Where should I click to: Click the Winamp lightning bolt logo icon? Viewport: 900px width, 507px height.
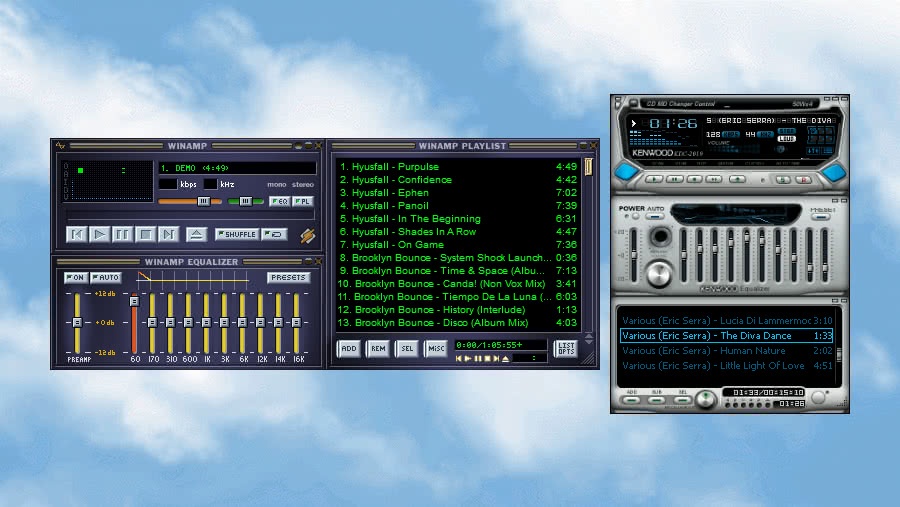coord(307,235)
